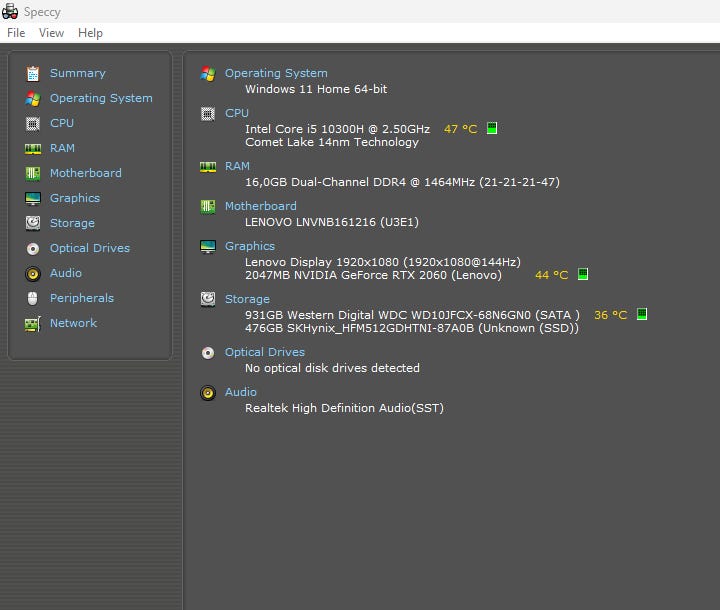Viewport: 720px width, 610px height.
Task: Open Storage section in sidebar
Action: point(72,223)
